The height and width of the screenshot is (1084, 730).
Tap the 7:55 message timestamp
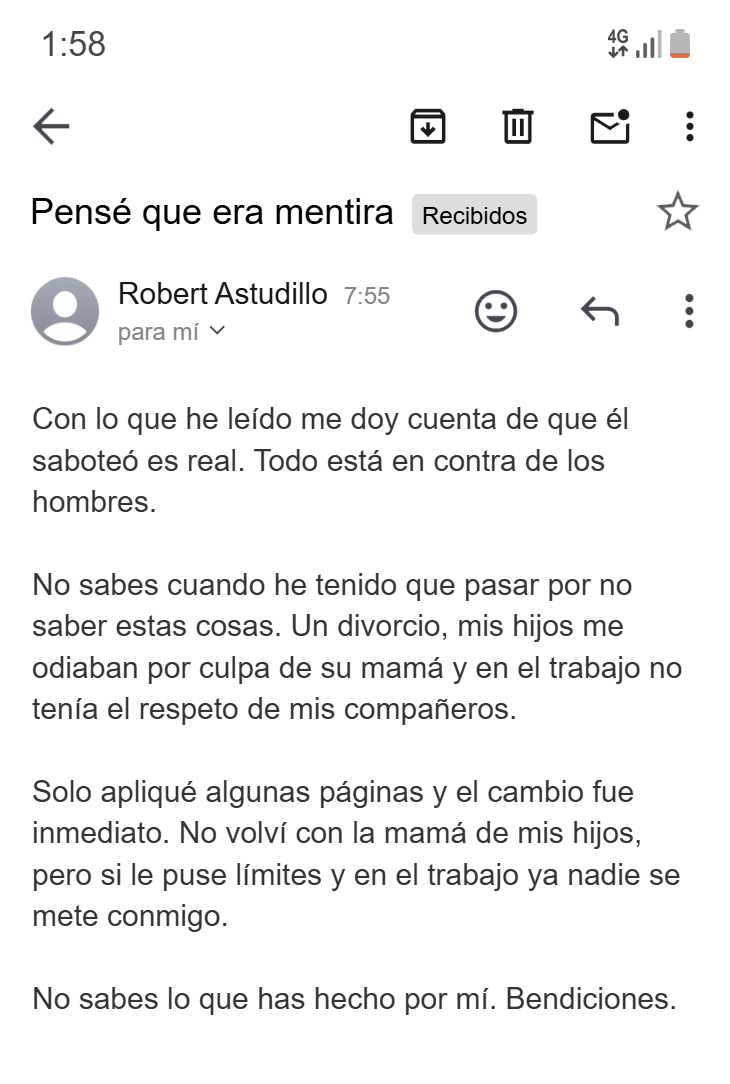367,296
